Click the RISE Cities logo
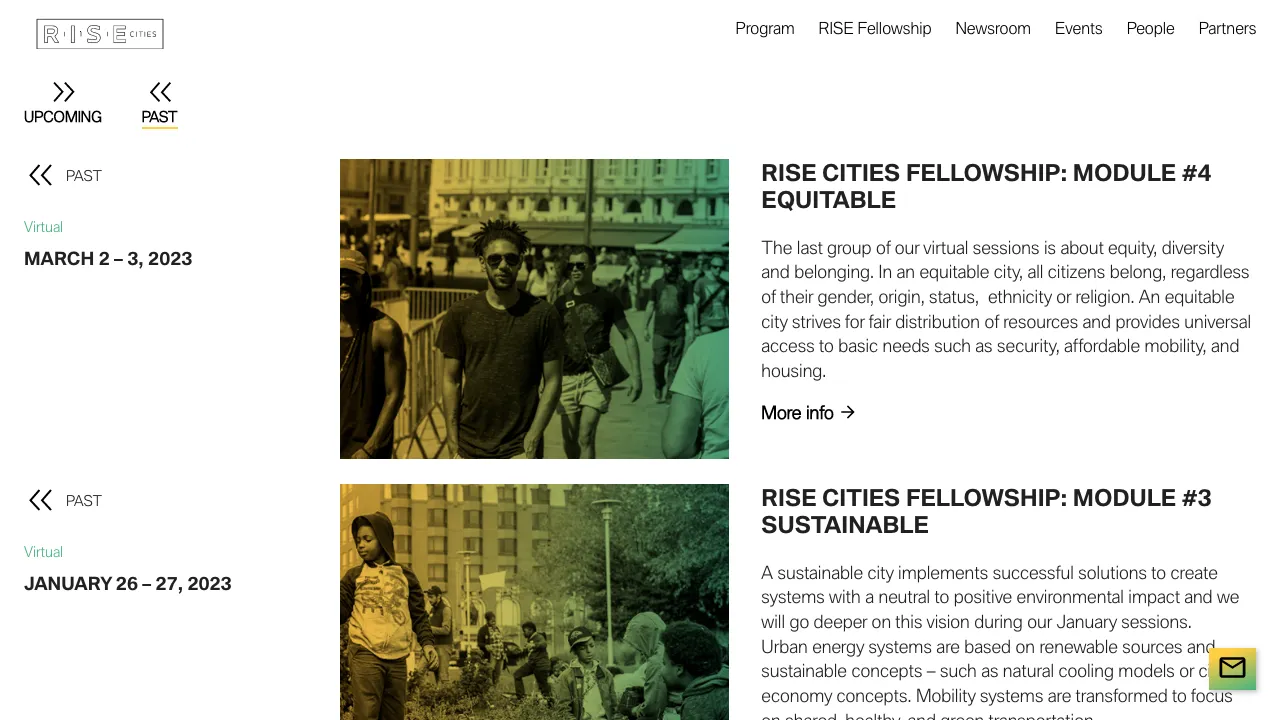This screenshot has height=720, width=1280. pyautogui.click(x=100, y=34)
